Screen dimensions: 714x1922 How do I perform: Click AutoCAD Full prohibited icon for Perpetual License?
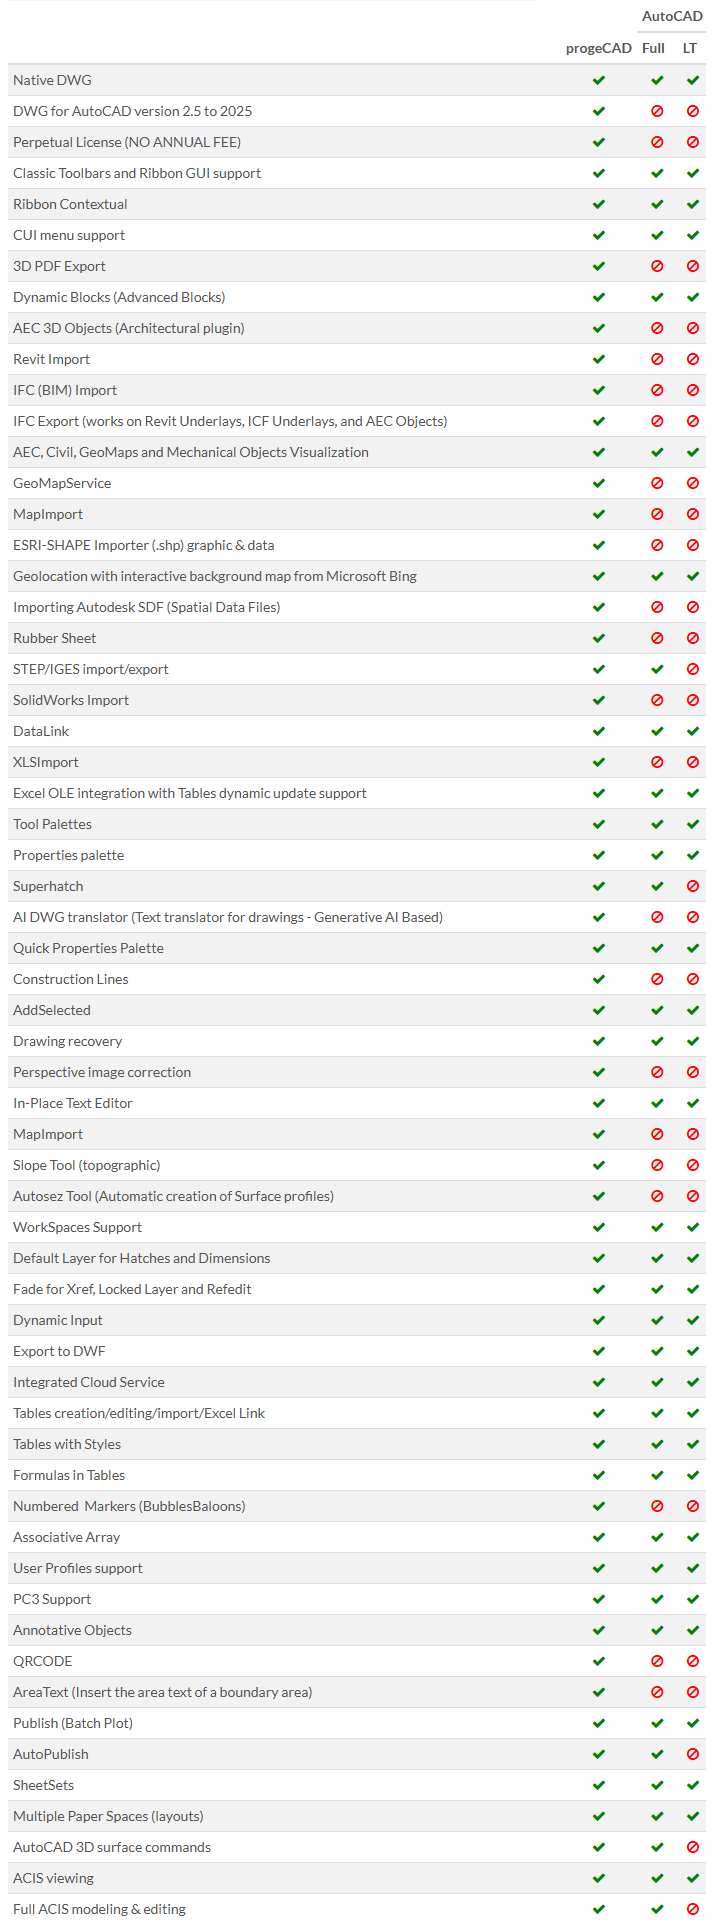pos(657,142)
